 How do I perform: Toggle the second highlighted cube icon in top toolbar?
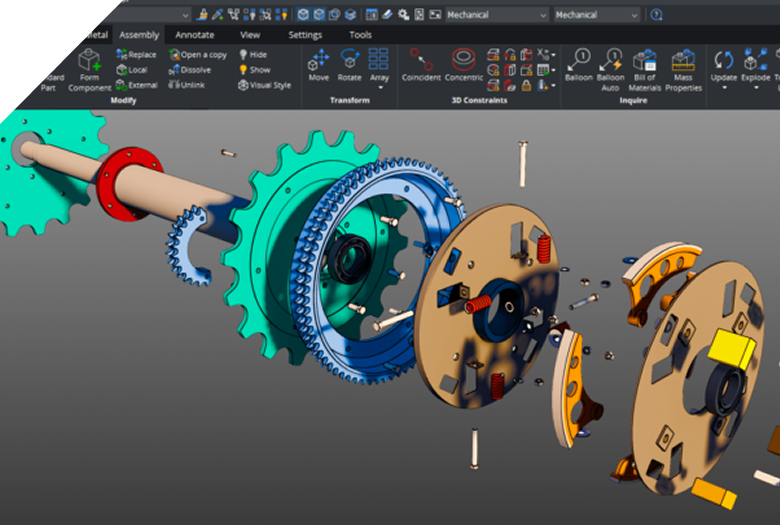pyautogui.click(x=319, y=14)
